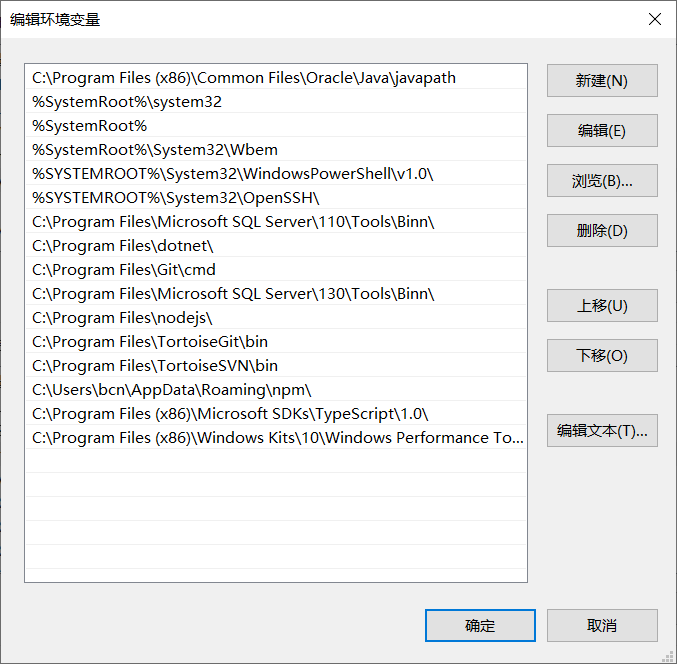Screen dimensions: 677x664
Task: Select the Oracle\Java\javapath entry
Action: tap(276, 78)
